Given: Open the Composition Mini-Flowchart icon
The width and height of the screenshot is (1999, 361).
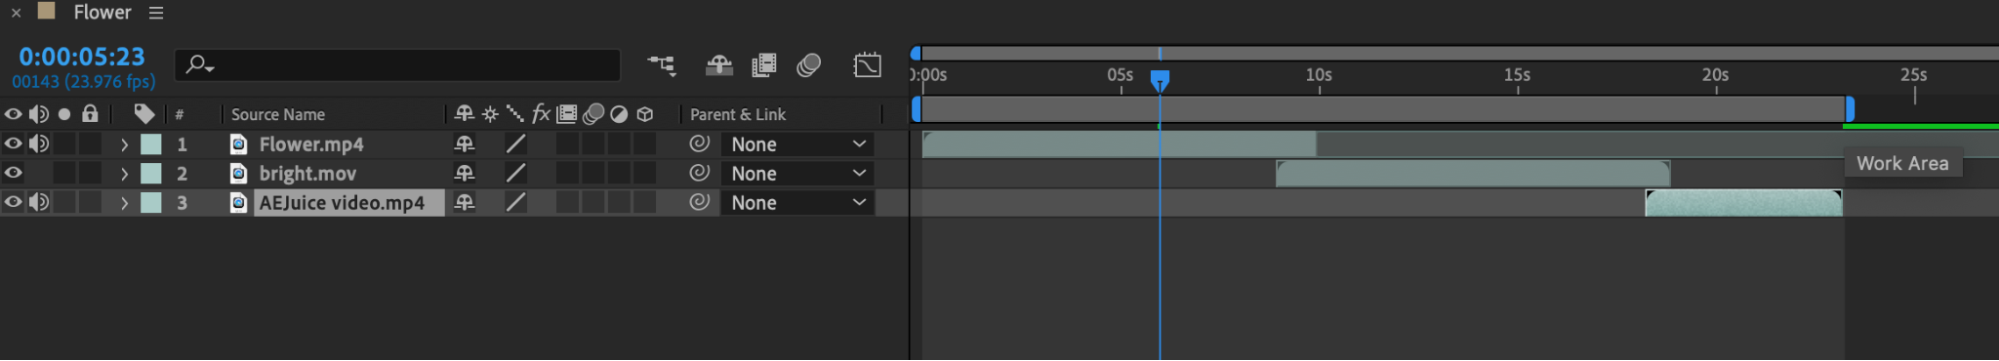Looking at the screenshot, I should (661, 65).
